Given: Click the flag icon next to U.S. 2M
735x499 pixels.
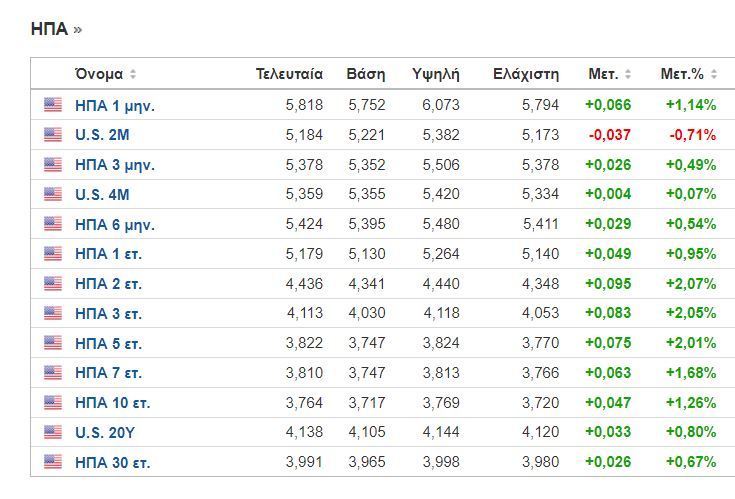Looking at the screenshot, I should 53,135.
